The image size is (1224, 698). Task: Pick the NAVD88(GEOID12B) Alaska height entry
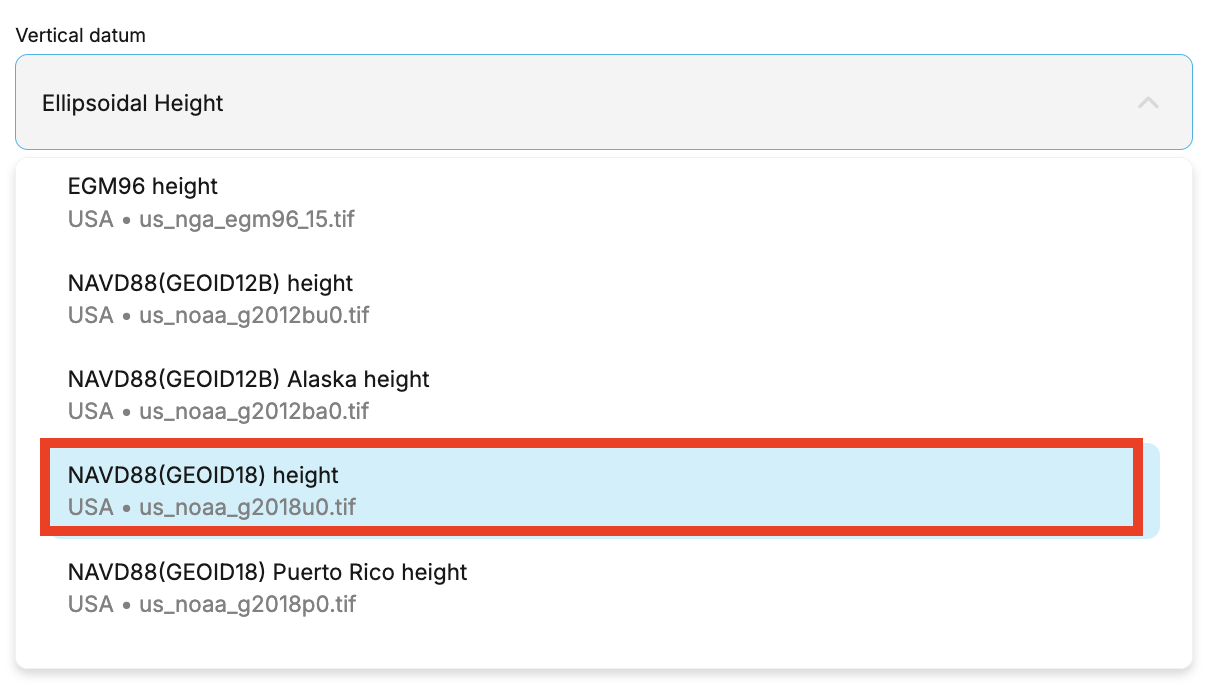click(604, 394)
